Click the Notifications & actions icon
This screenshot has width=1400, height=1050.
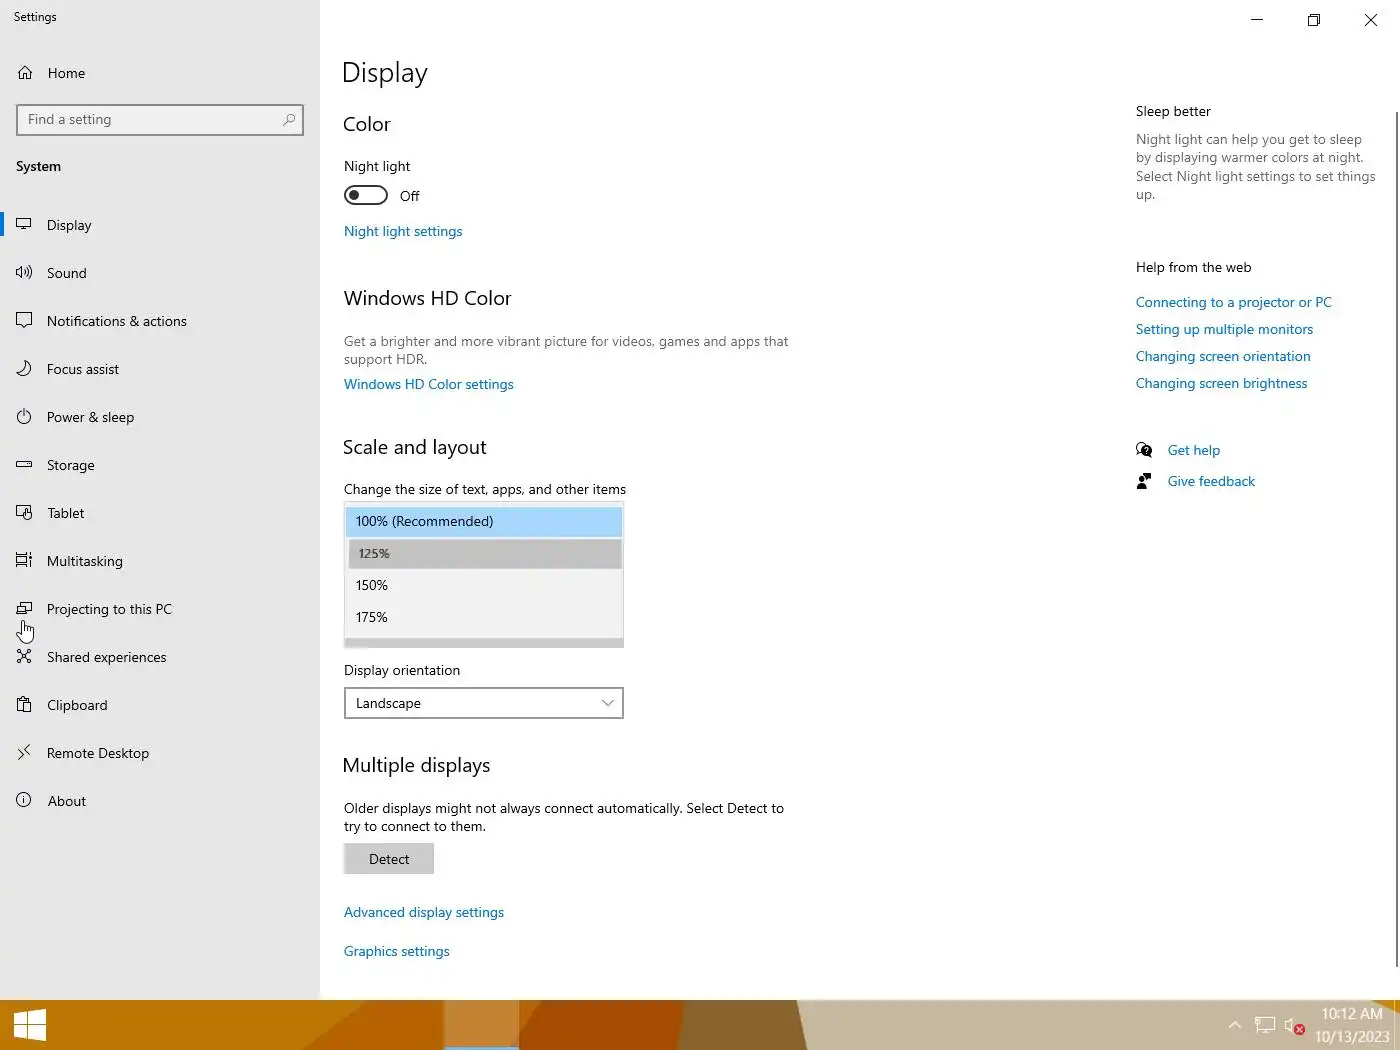click(x=24, y=320)
